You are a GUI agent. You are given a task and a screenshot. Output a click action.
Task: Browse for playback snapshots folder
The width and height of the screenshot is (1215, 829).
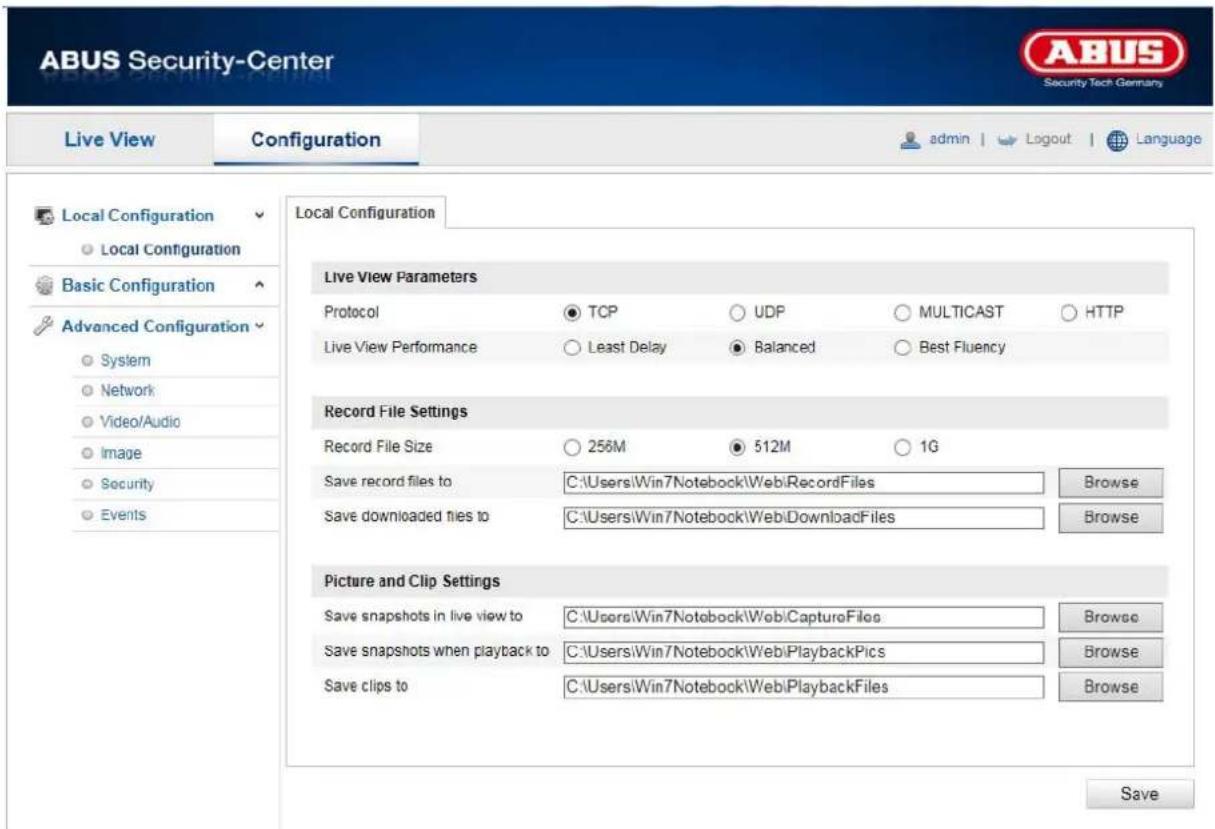pyautogui.click(x=1111, y=651)
